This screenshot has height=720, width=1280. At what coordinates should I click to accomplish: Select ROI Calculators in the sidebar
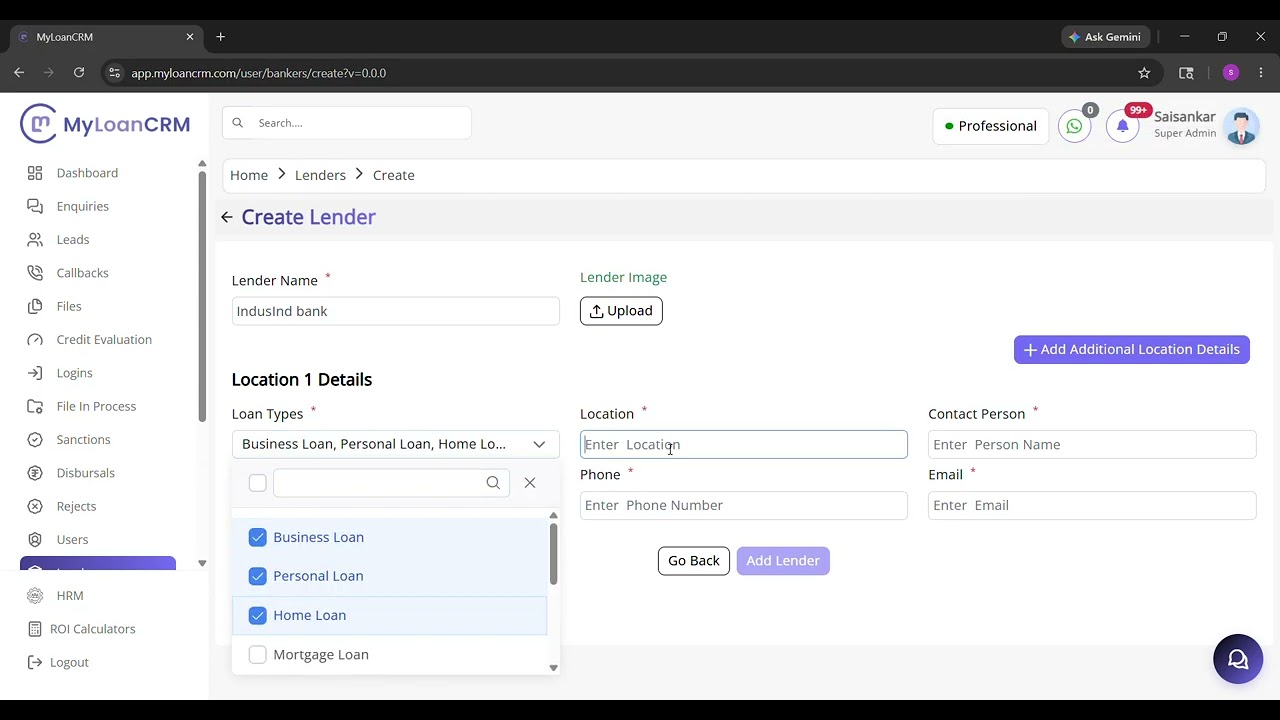coord(93,629)
